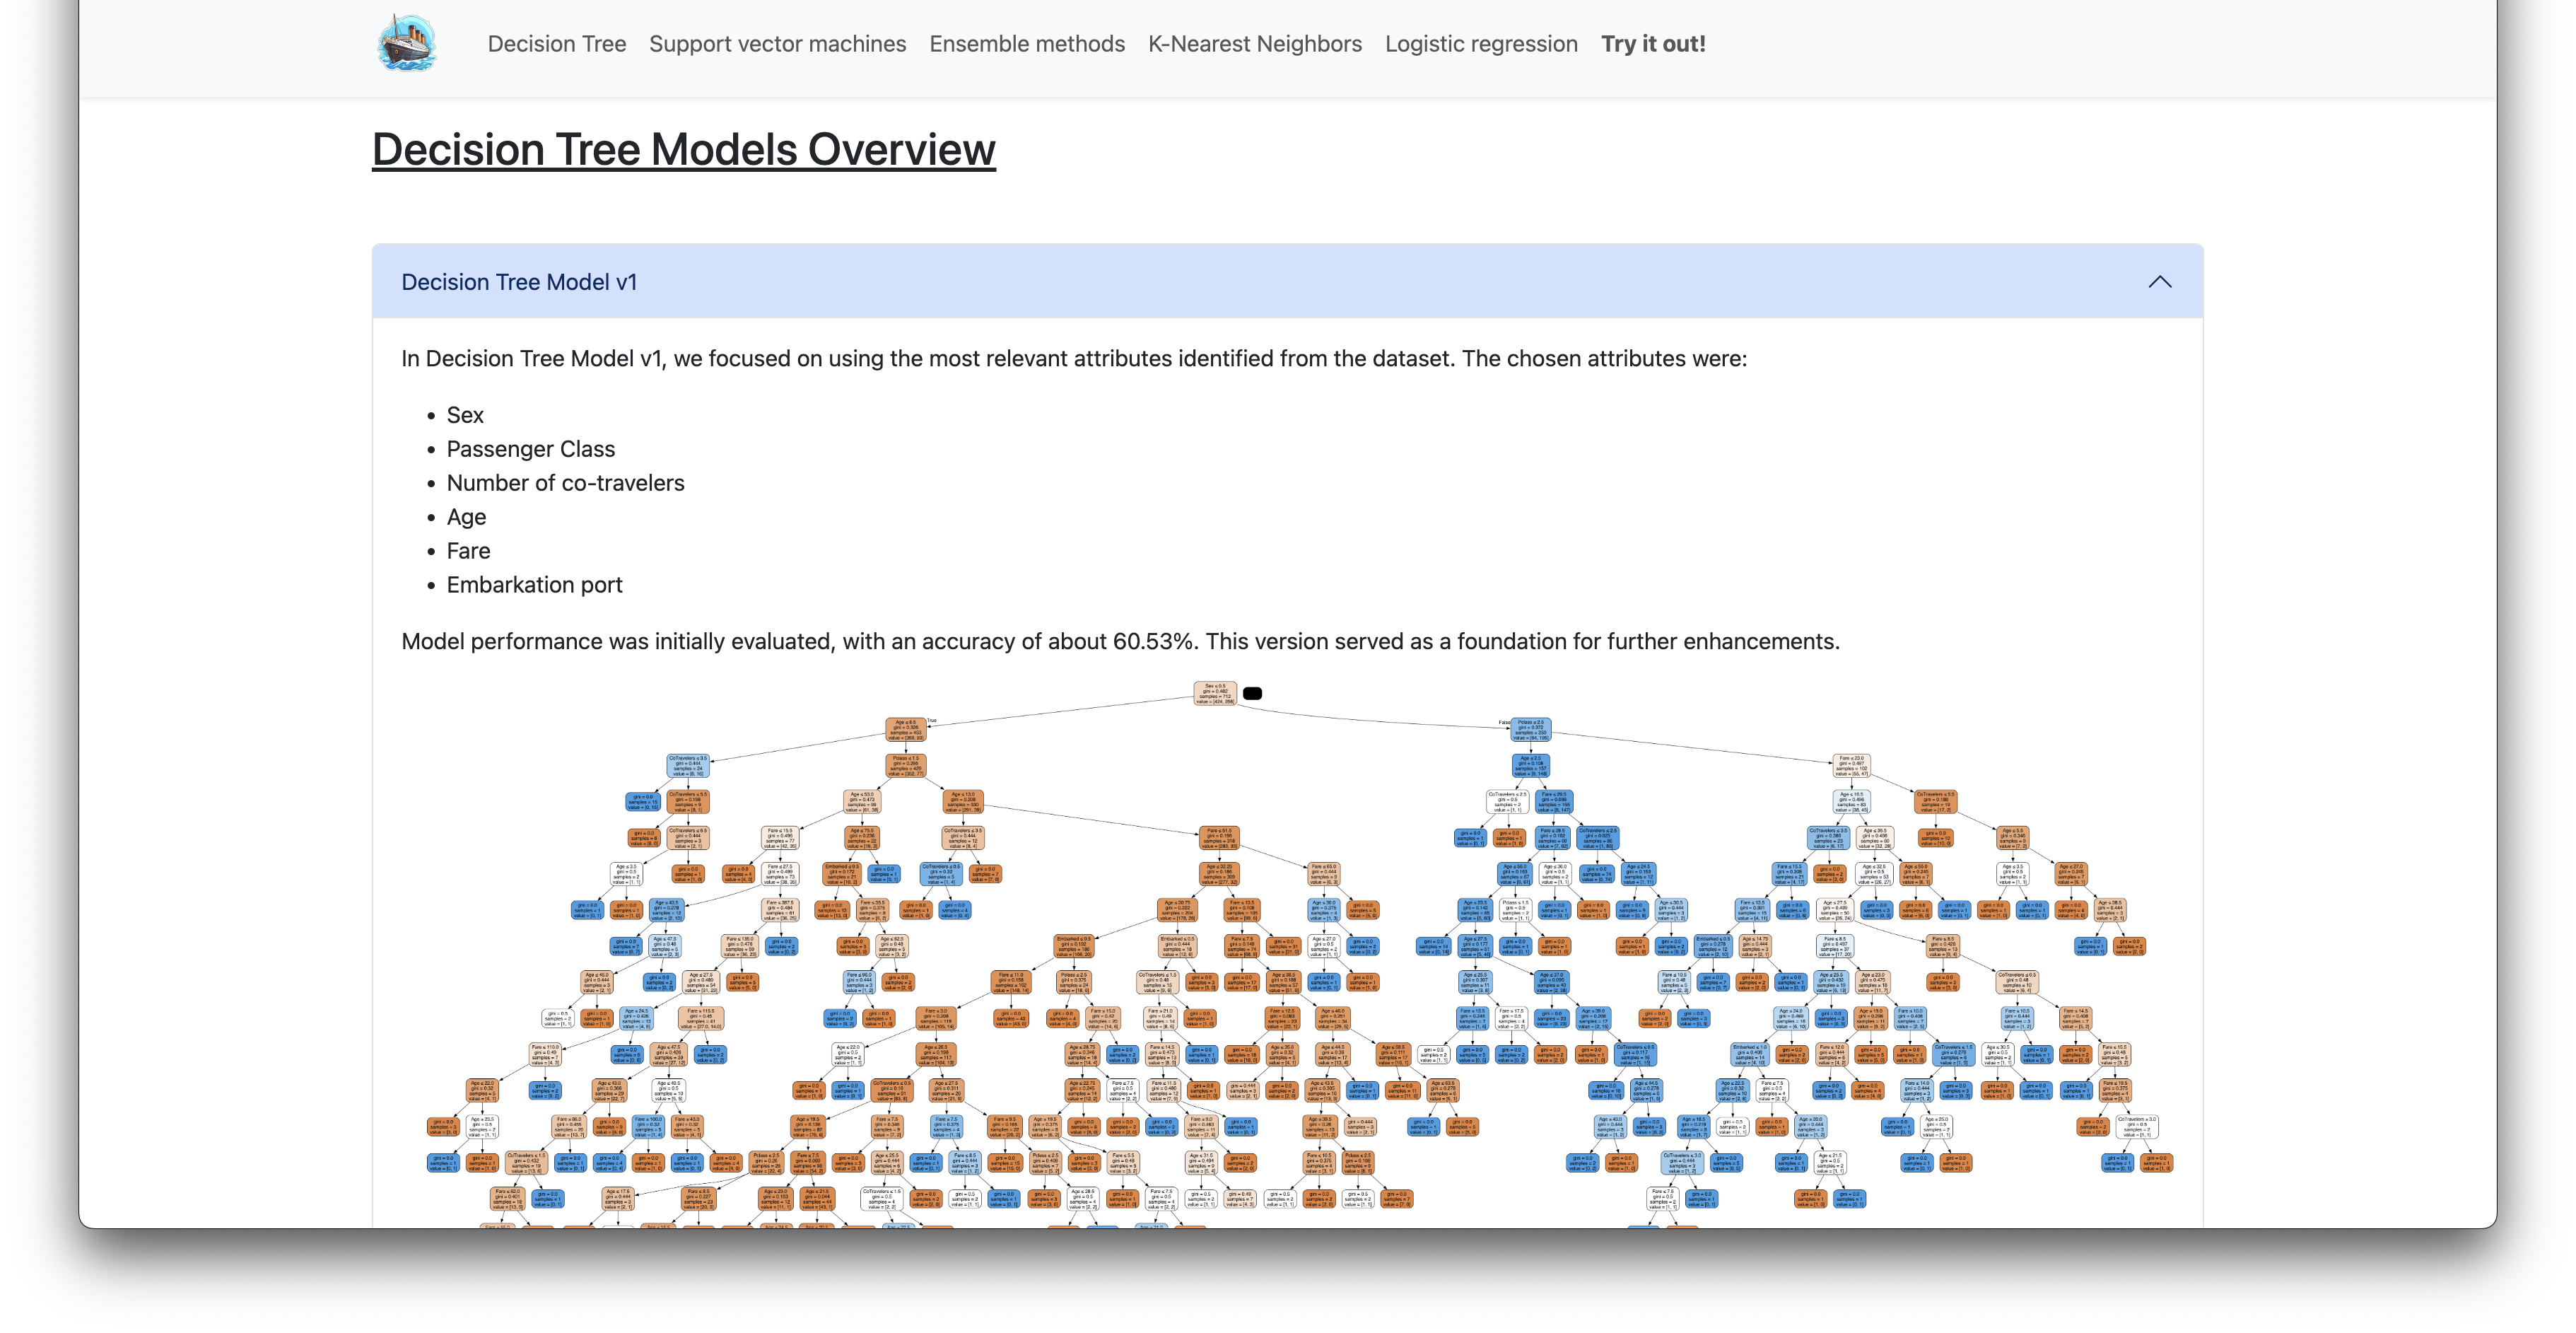
Task: Go to Ensemble methods page
Action: pos(1027,44)
